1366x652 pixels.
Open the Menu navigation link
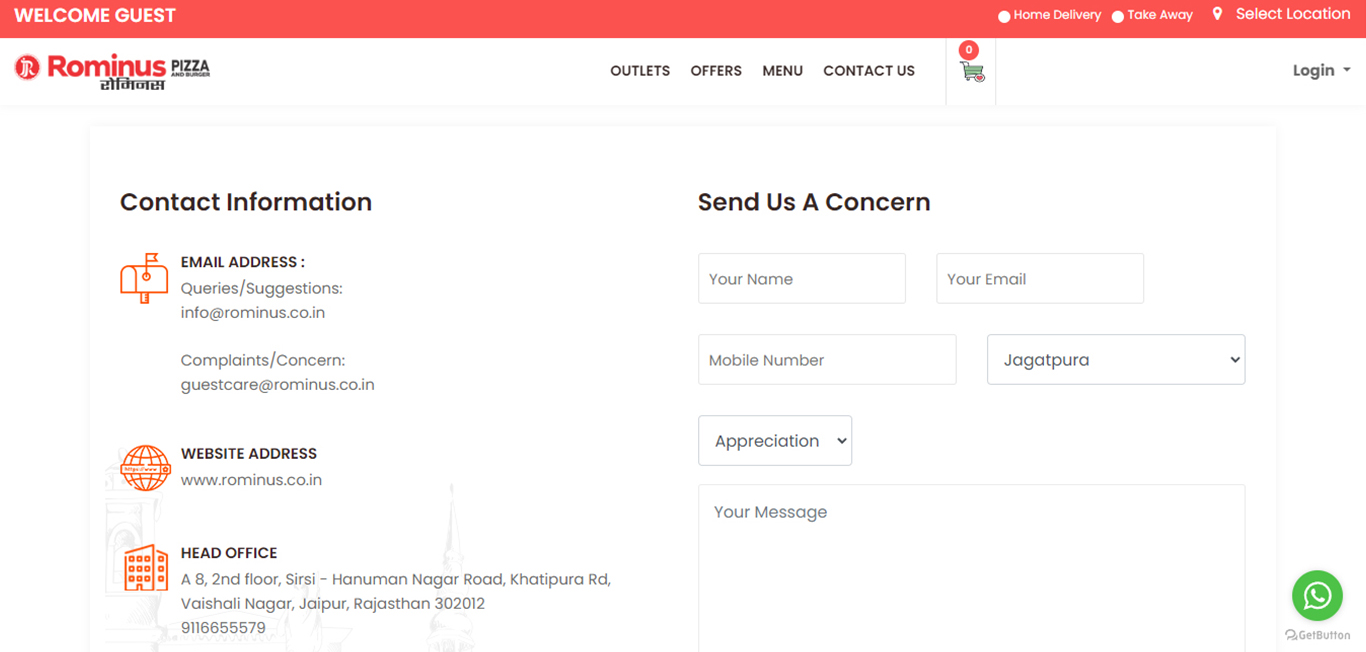click(x=782, y=71)
